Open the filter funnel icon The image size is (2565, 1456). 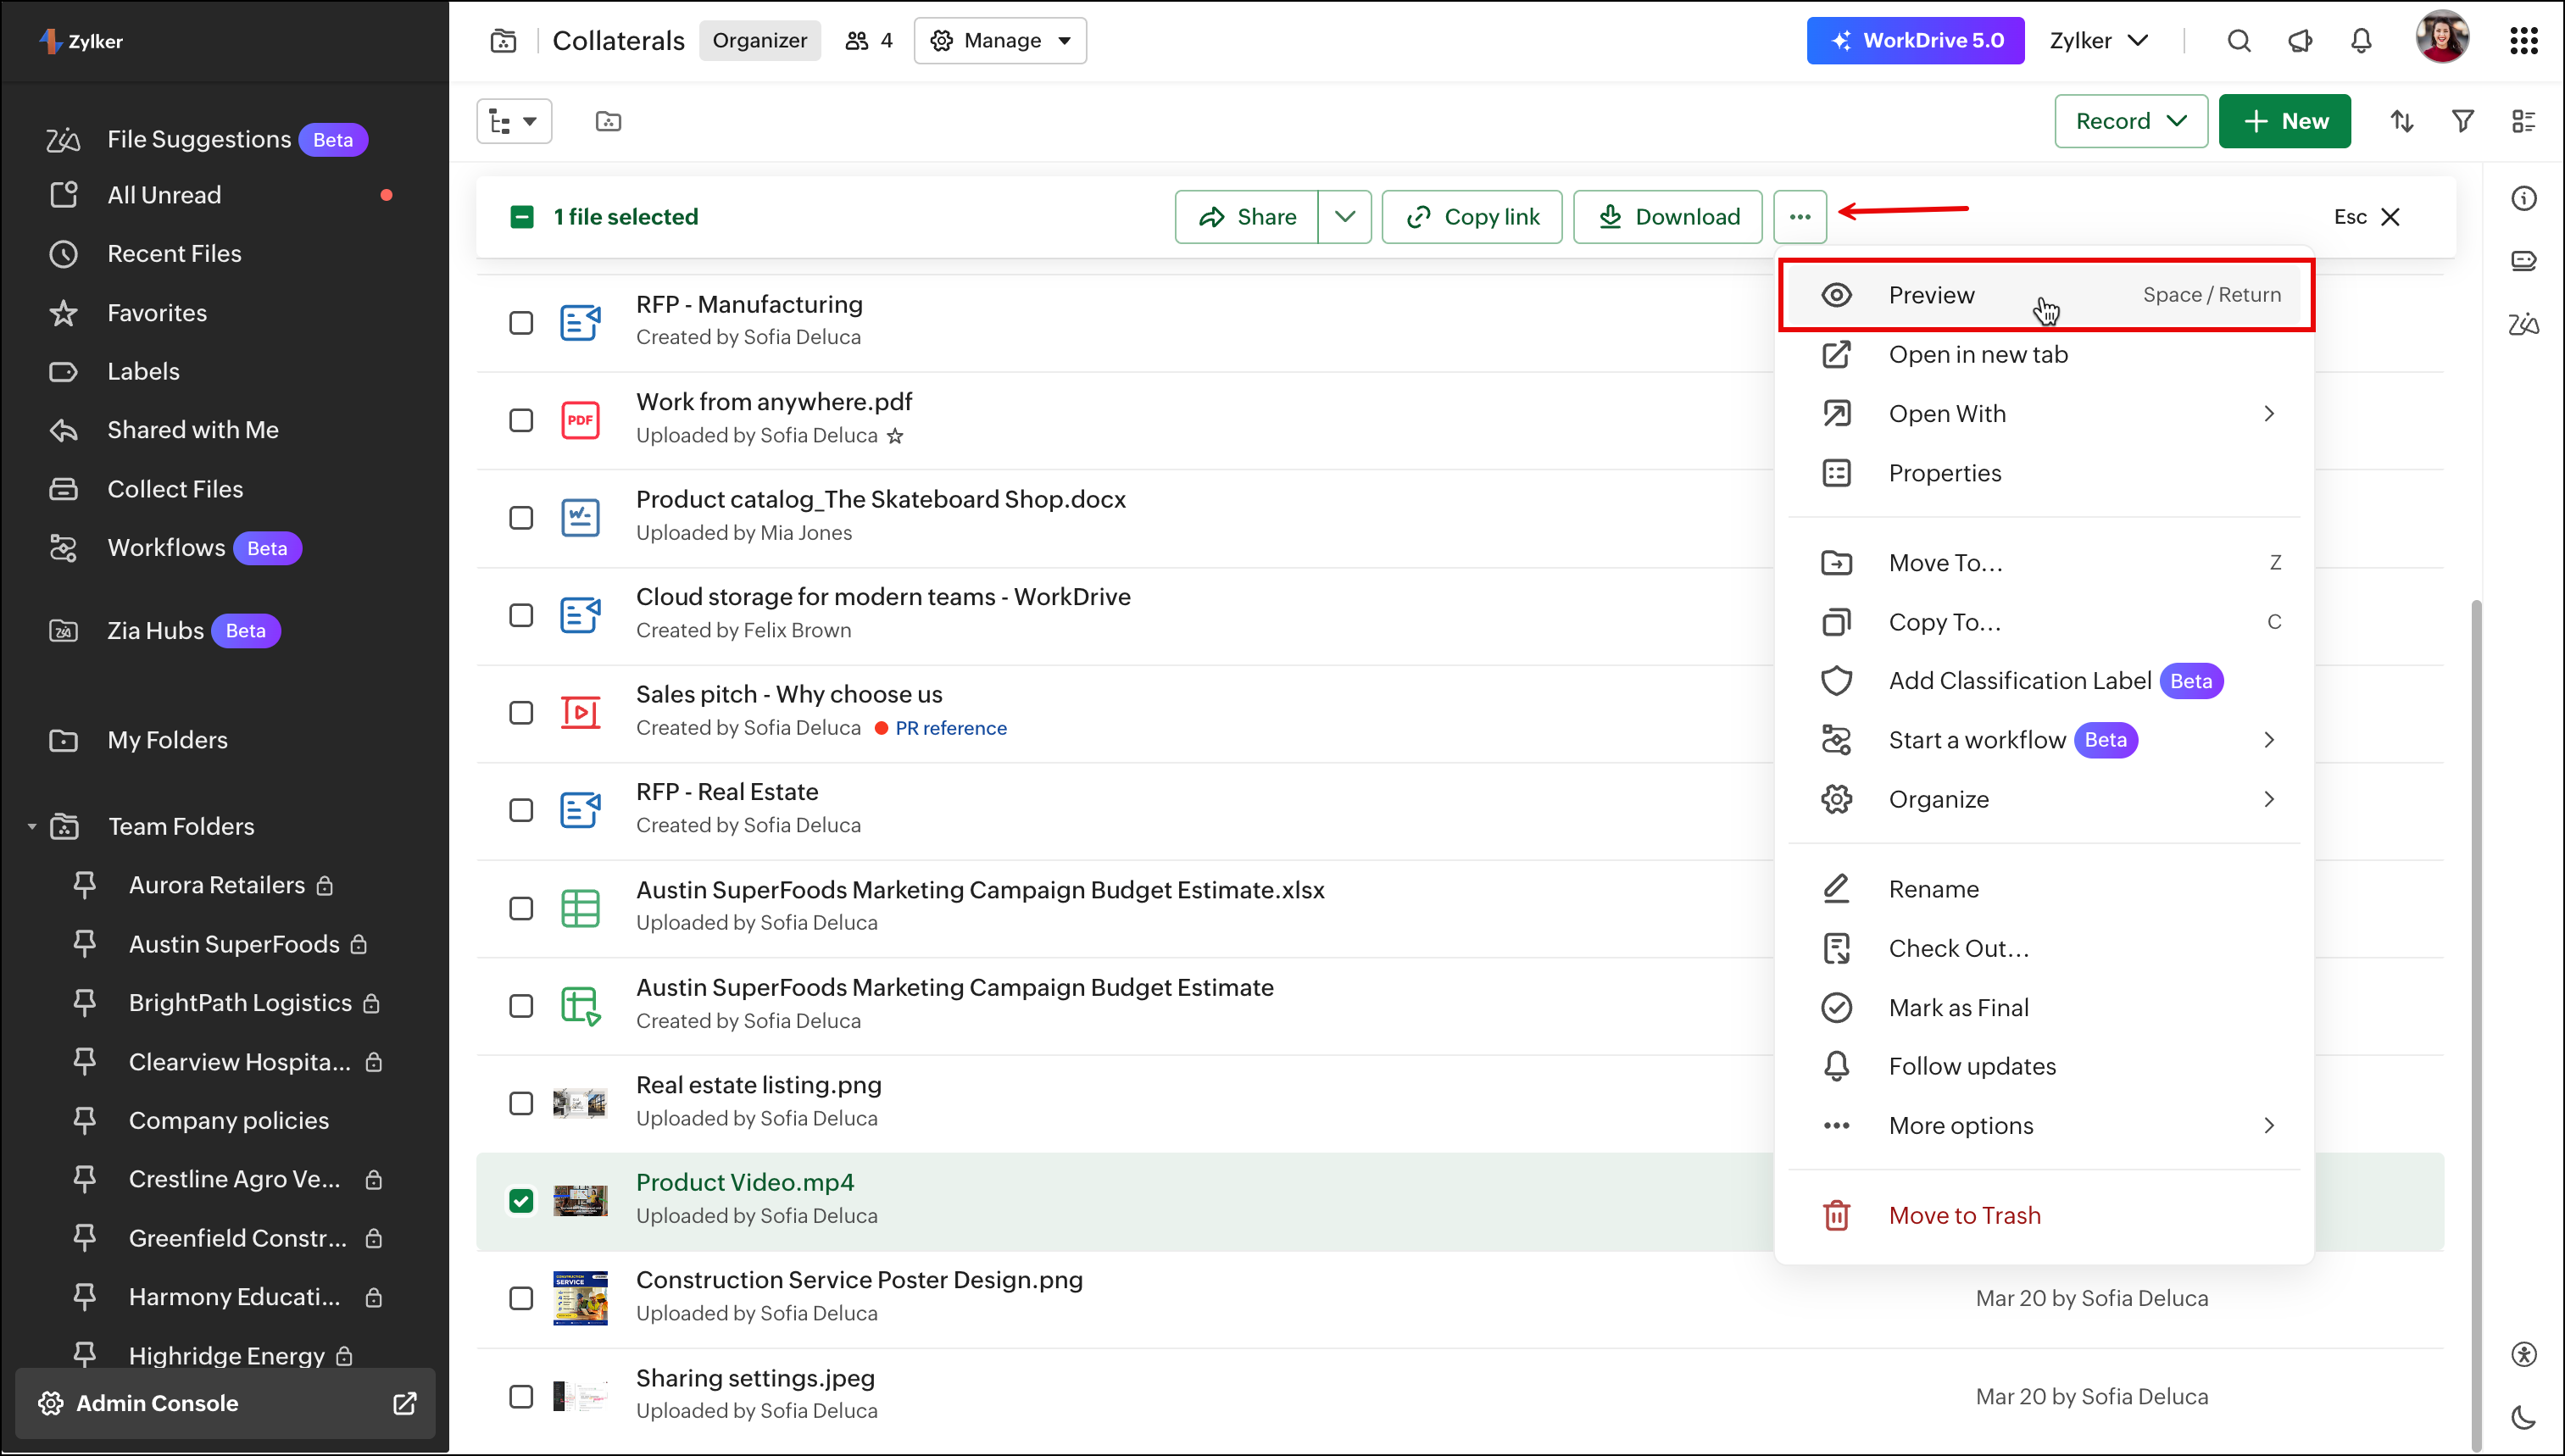tap(2462, 121)
